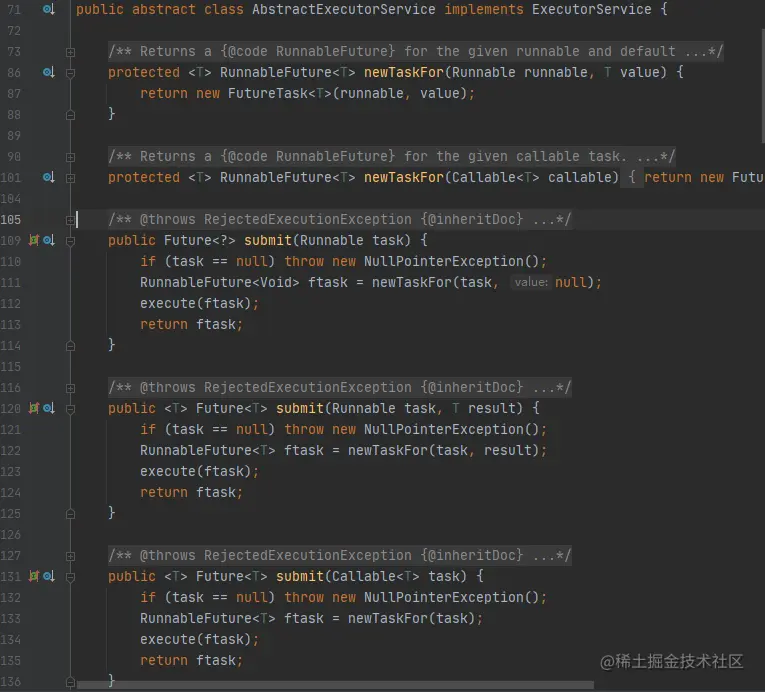Screen dimensions: 765x692
Task: Click 'RunnableFuture<Void>' type on line 111
Action: [220, 282]
